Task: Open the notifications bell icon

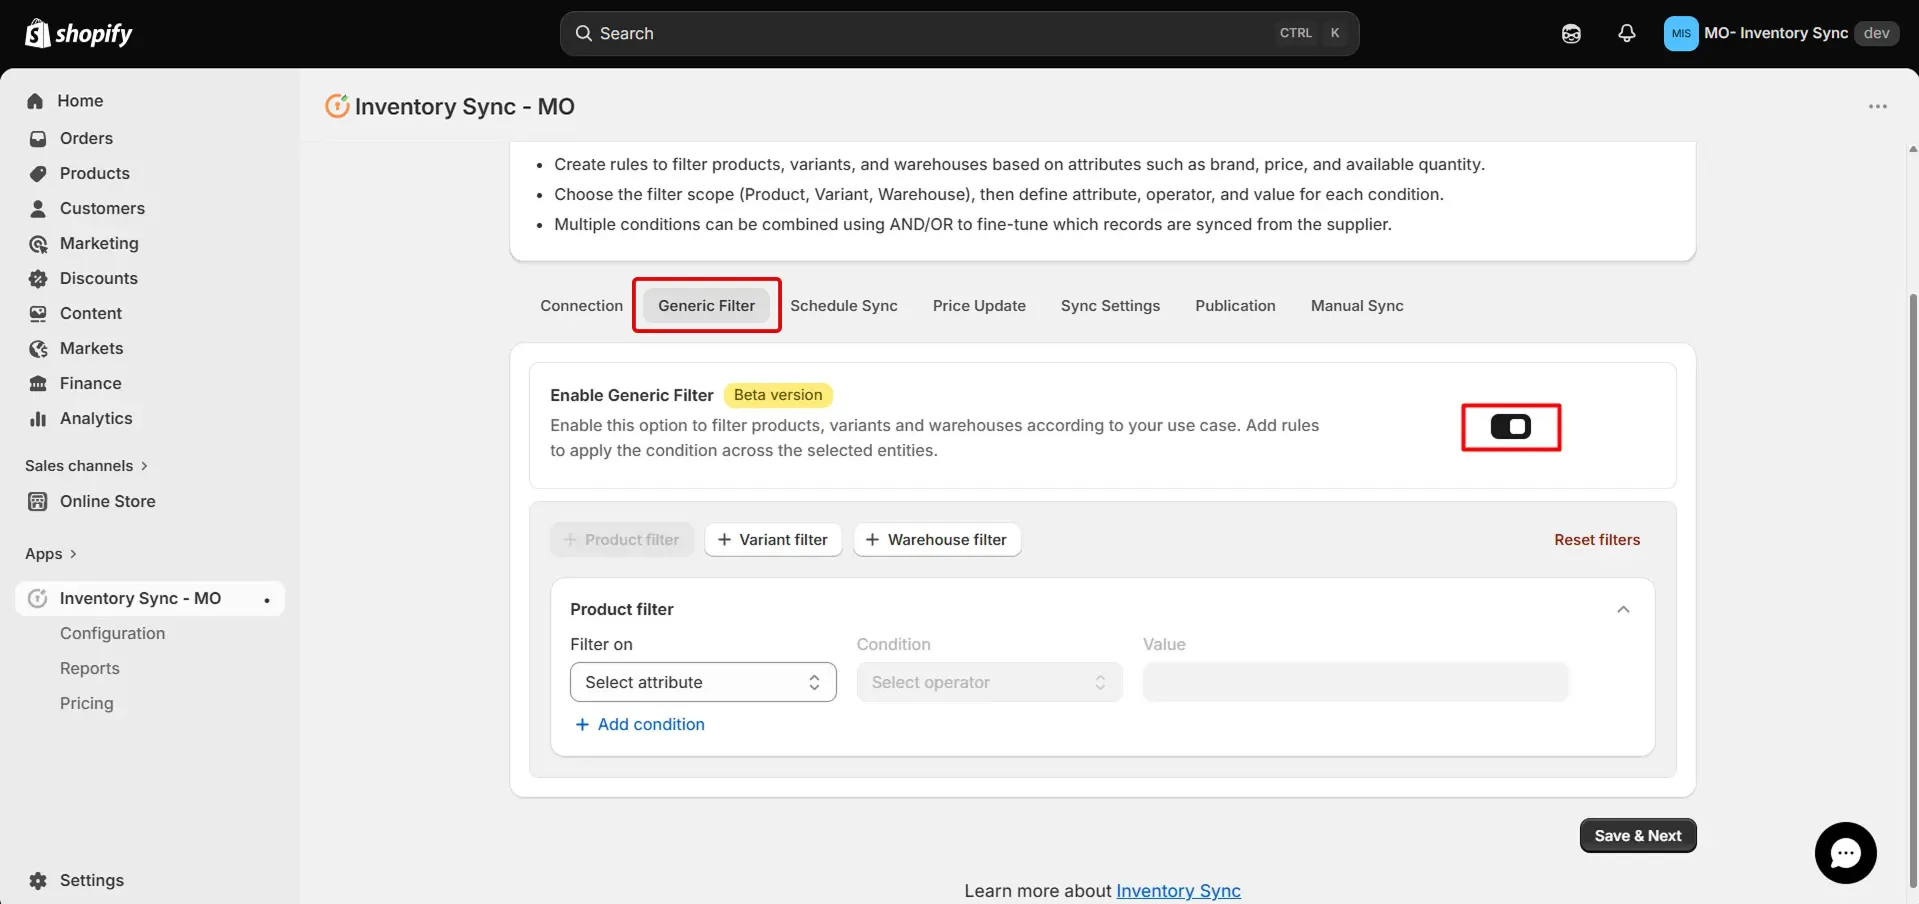Action: point(1627,33)
